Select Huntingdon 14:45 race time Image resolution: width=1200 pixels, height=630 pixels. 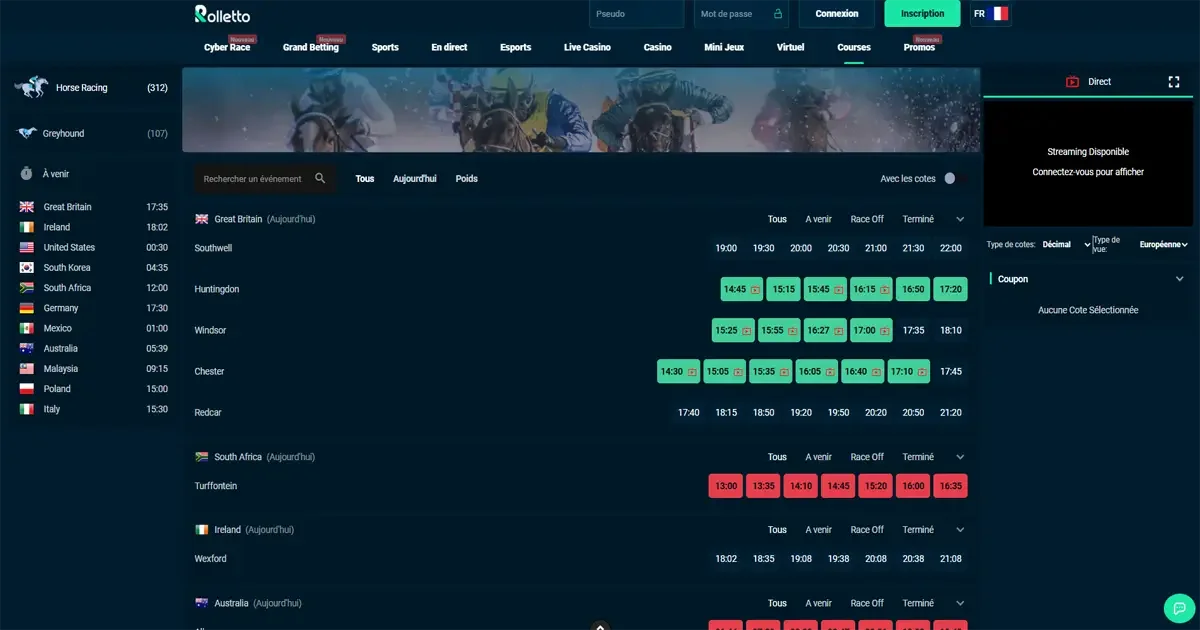742,289
